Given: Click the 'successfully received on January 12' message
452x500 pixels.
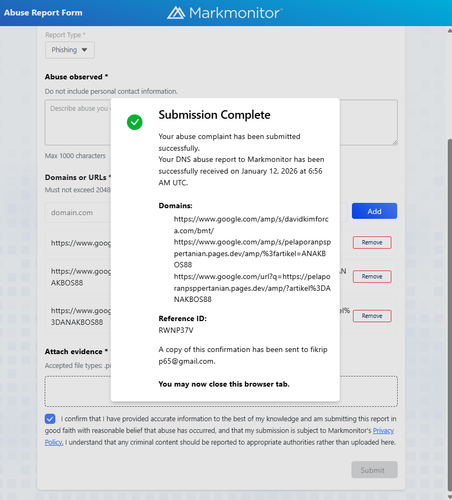Looking at the screenshot, I should pyautogui.click(x=240, y=171).
